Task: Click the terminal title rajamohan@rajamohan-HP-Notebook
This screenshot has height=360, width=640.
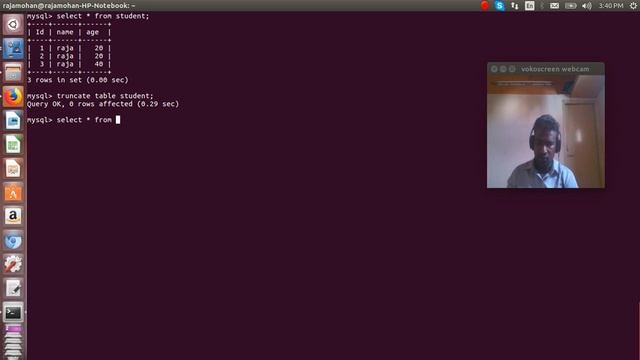Action: coord(69,6)
